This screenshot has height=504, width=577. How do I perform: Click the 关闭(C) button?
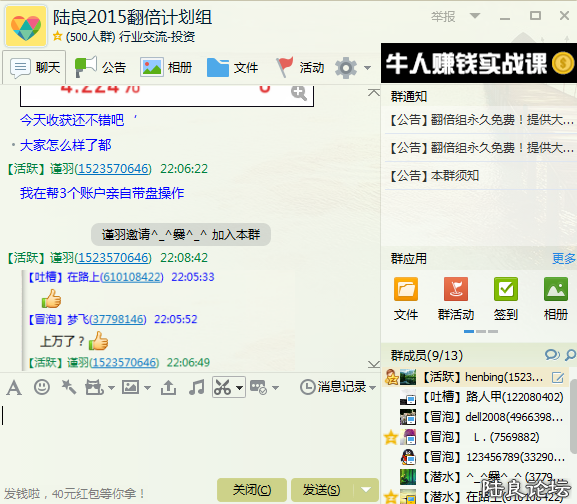[x=252, y=490]
